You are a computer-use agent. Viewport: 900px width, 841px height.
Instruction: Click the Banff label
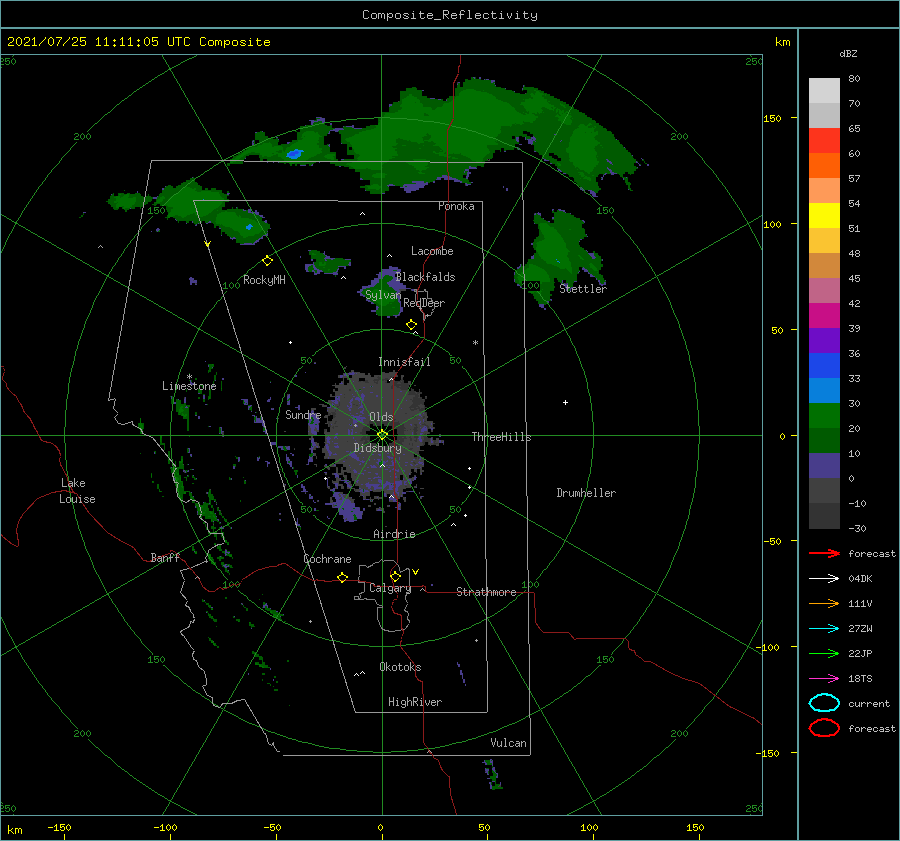coord(165,557)
